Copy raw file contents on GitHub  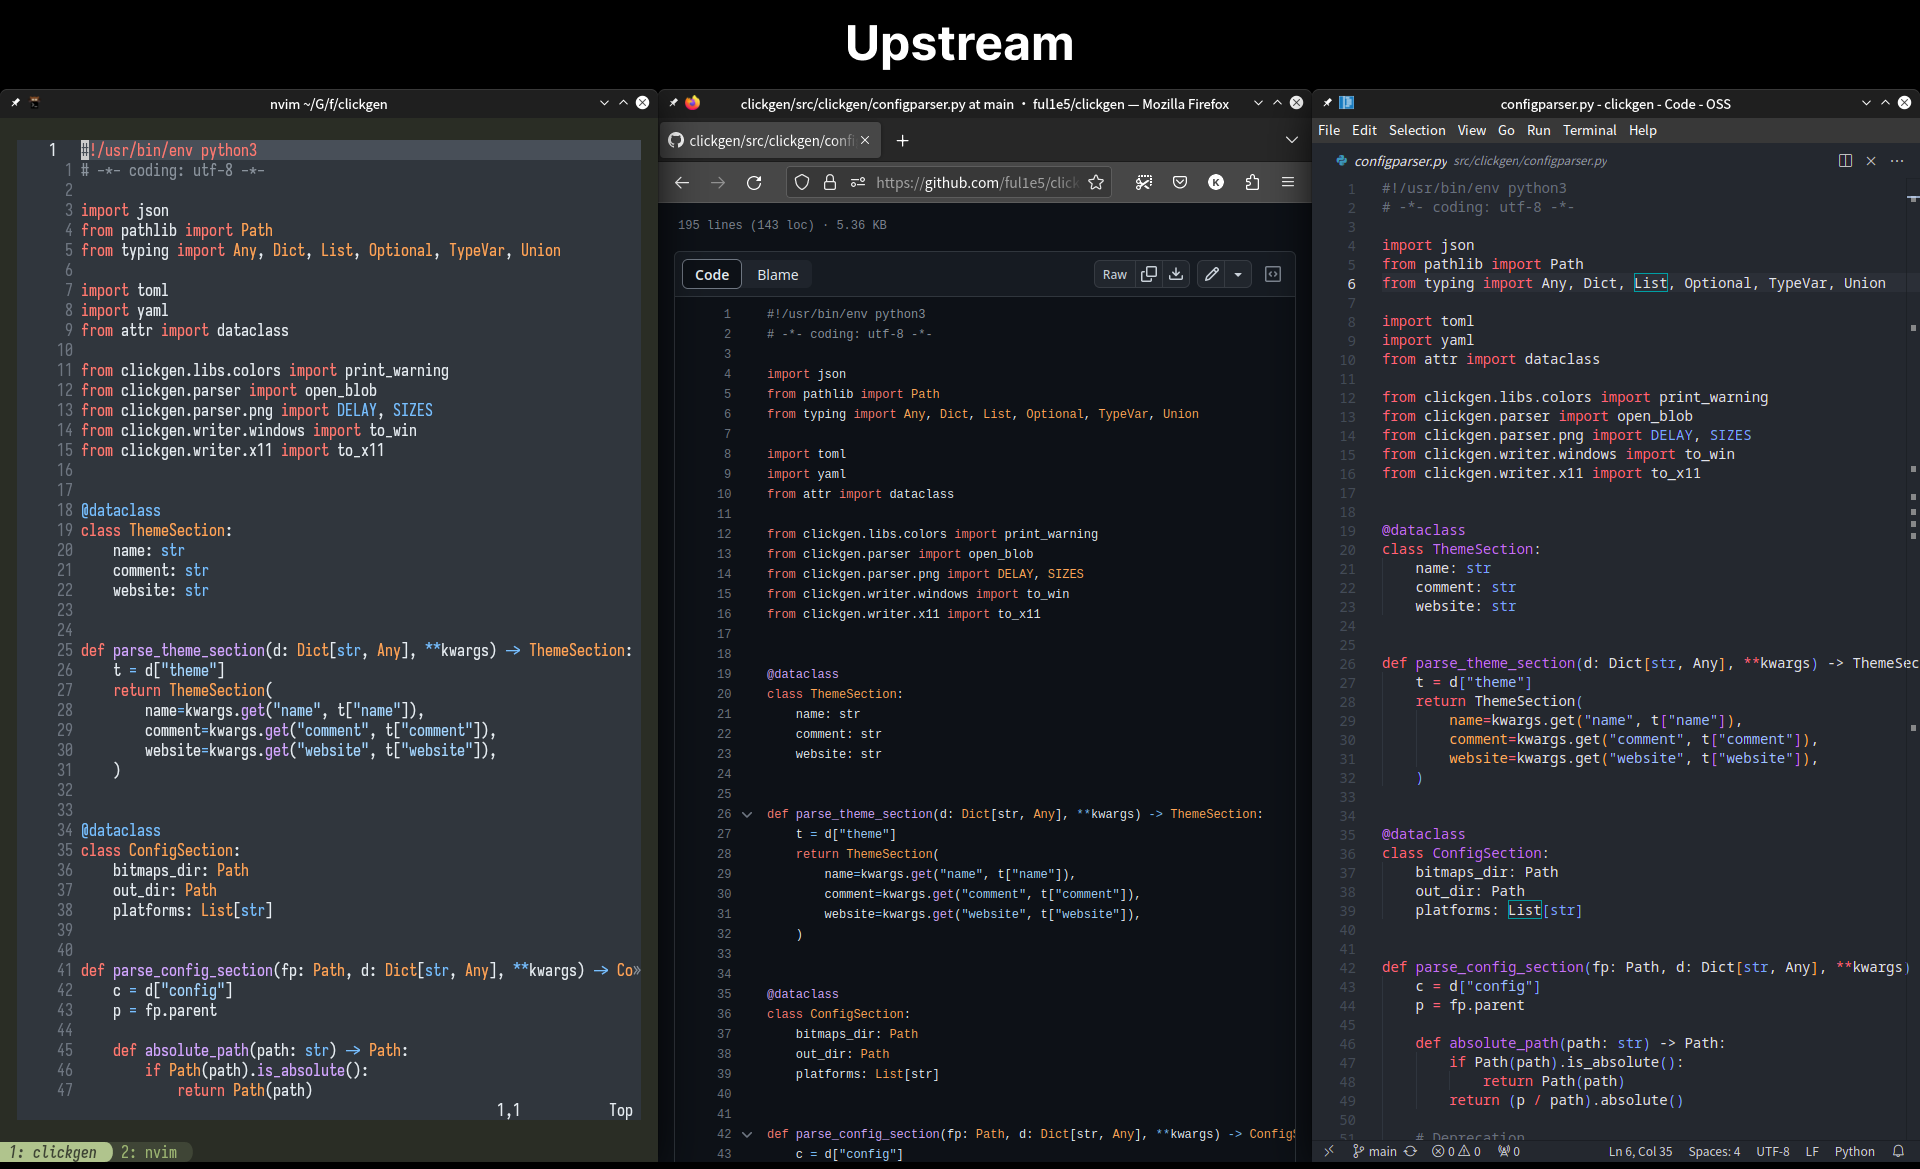[1149, 274]
